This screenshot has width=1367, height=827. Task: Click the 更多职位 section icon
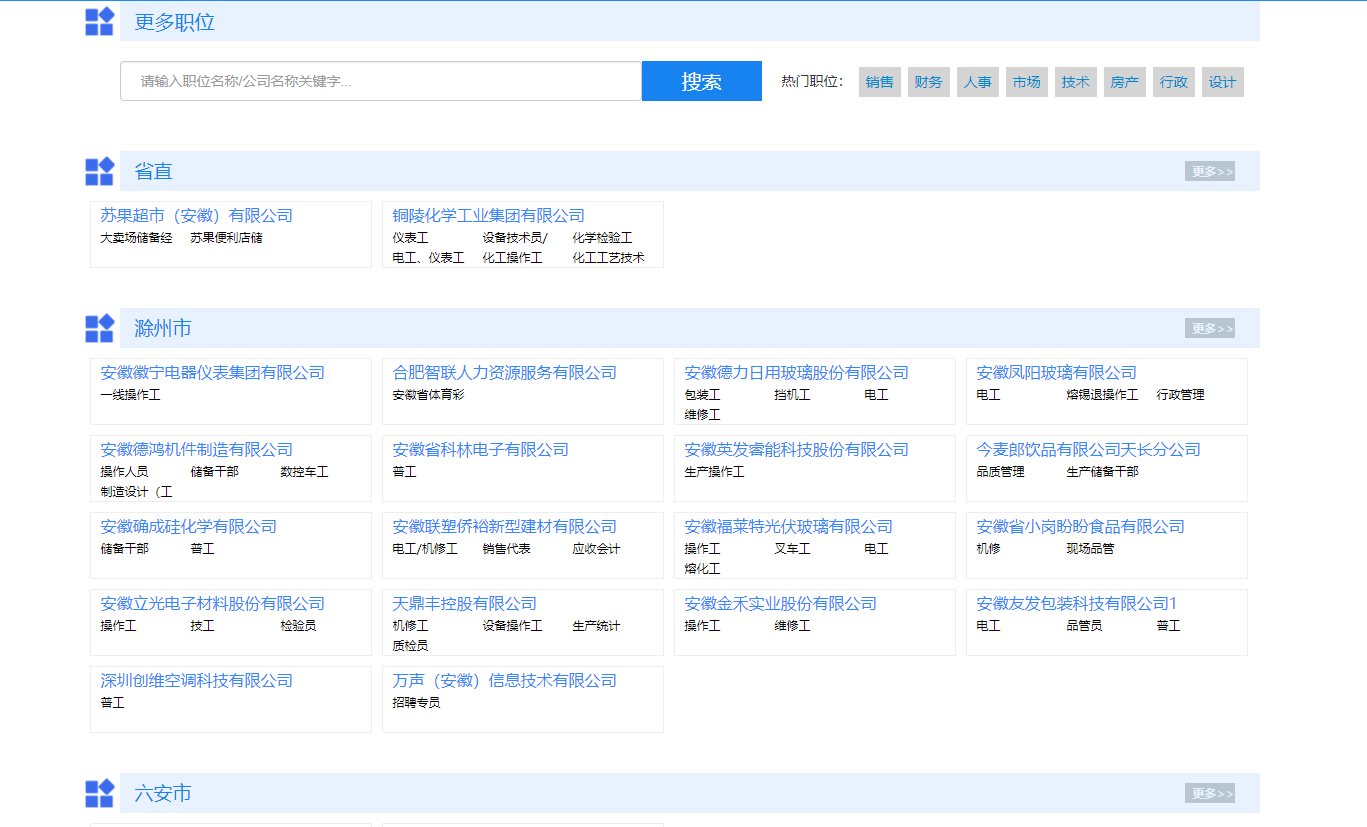tap(100, 21)
